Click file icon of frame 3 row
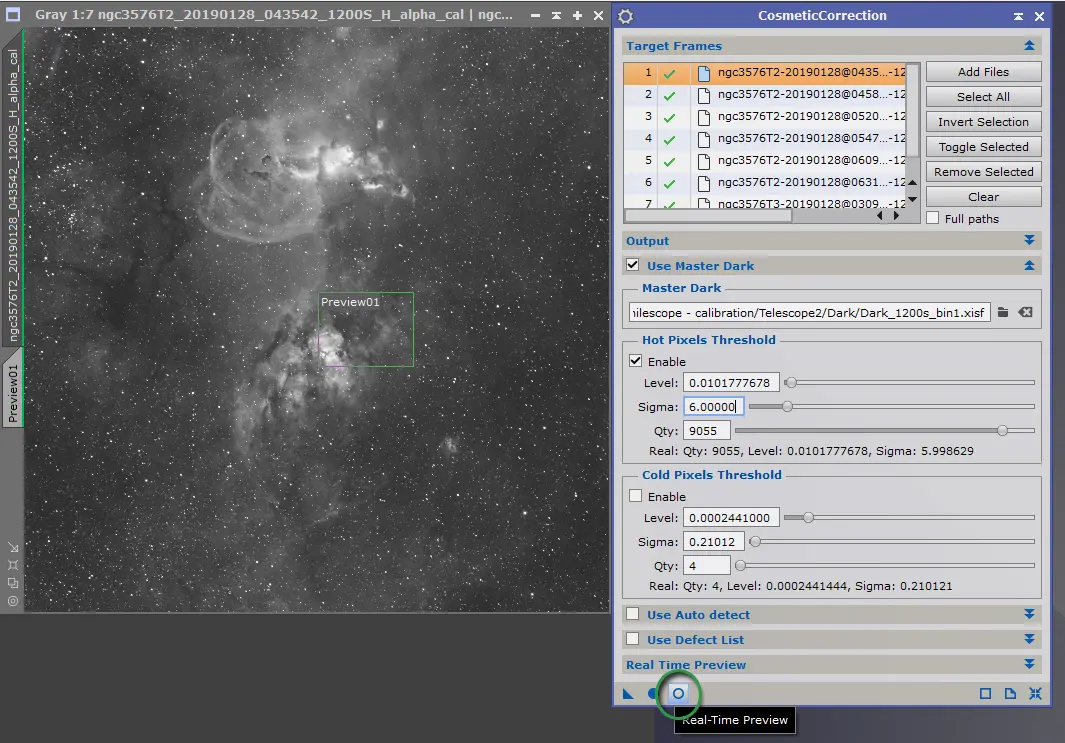1065x743 pixels. point(704,117)
